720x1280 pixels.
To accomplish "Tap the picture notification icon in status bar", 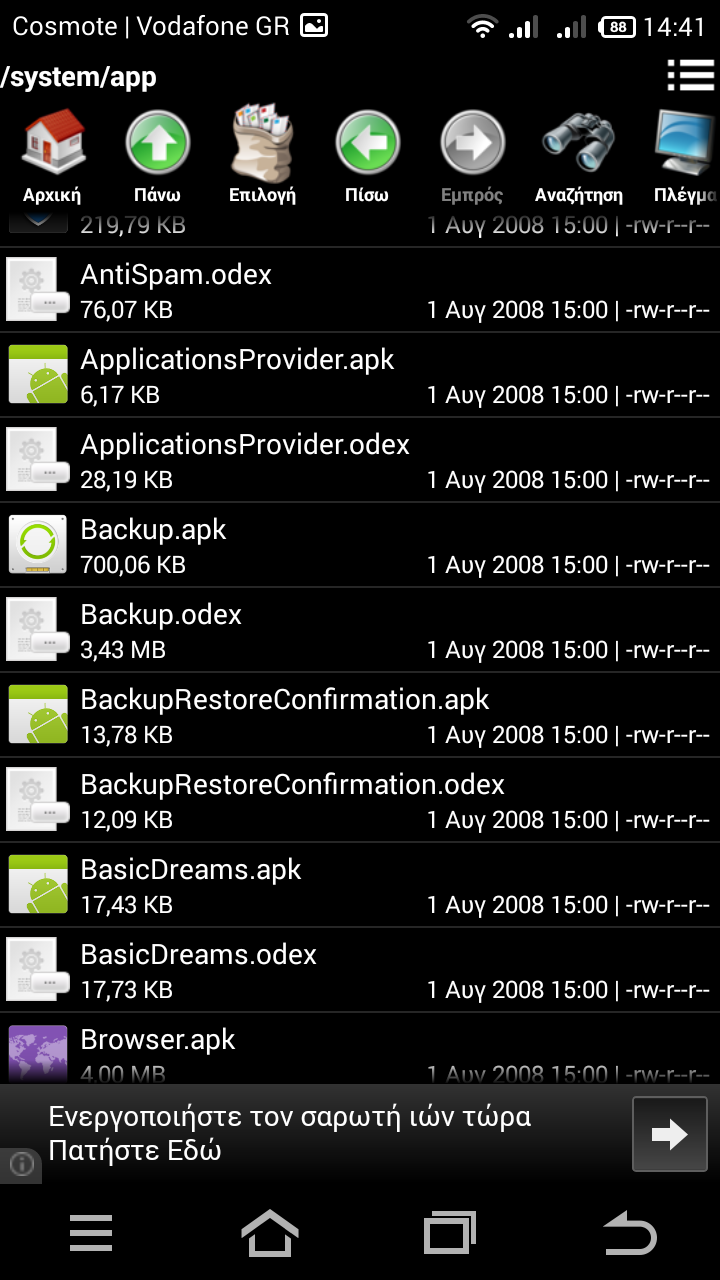I will click(x=314, y=27).
